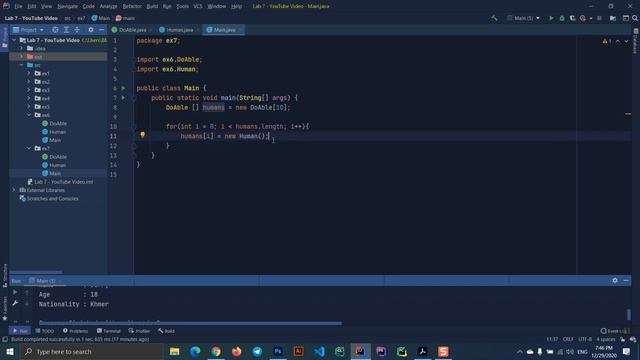Expand External Libraries node
This screenshot has height=360, width=640.
pos(14,190)
